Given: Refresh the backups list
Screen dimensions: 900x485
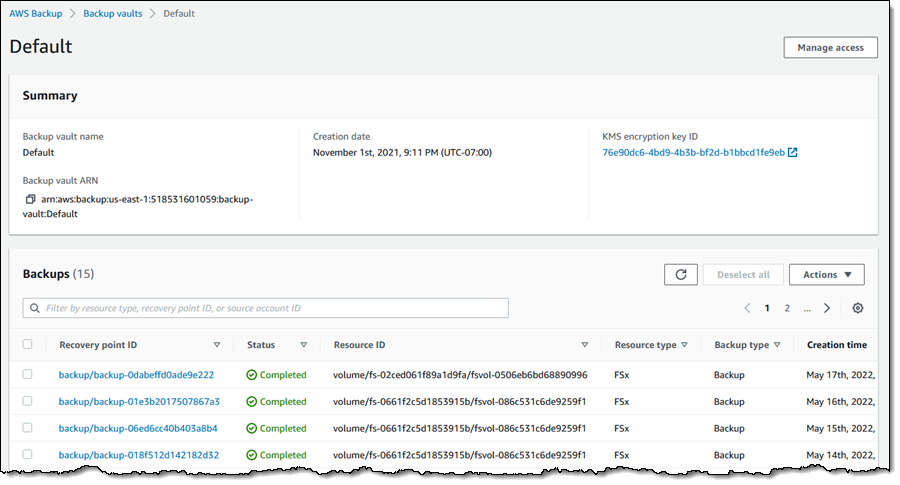Looking at the screenshot, I should pos(681,274).
